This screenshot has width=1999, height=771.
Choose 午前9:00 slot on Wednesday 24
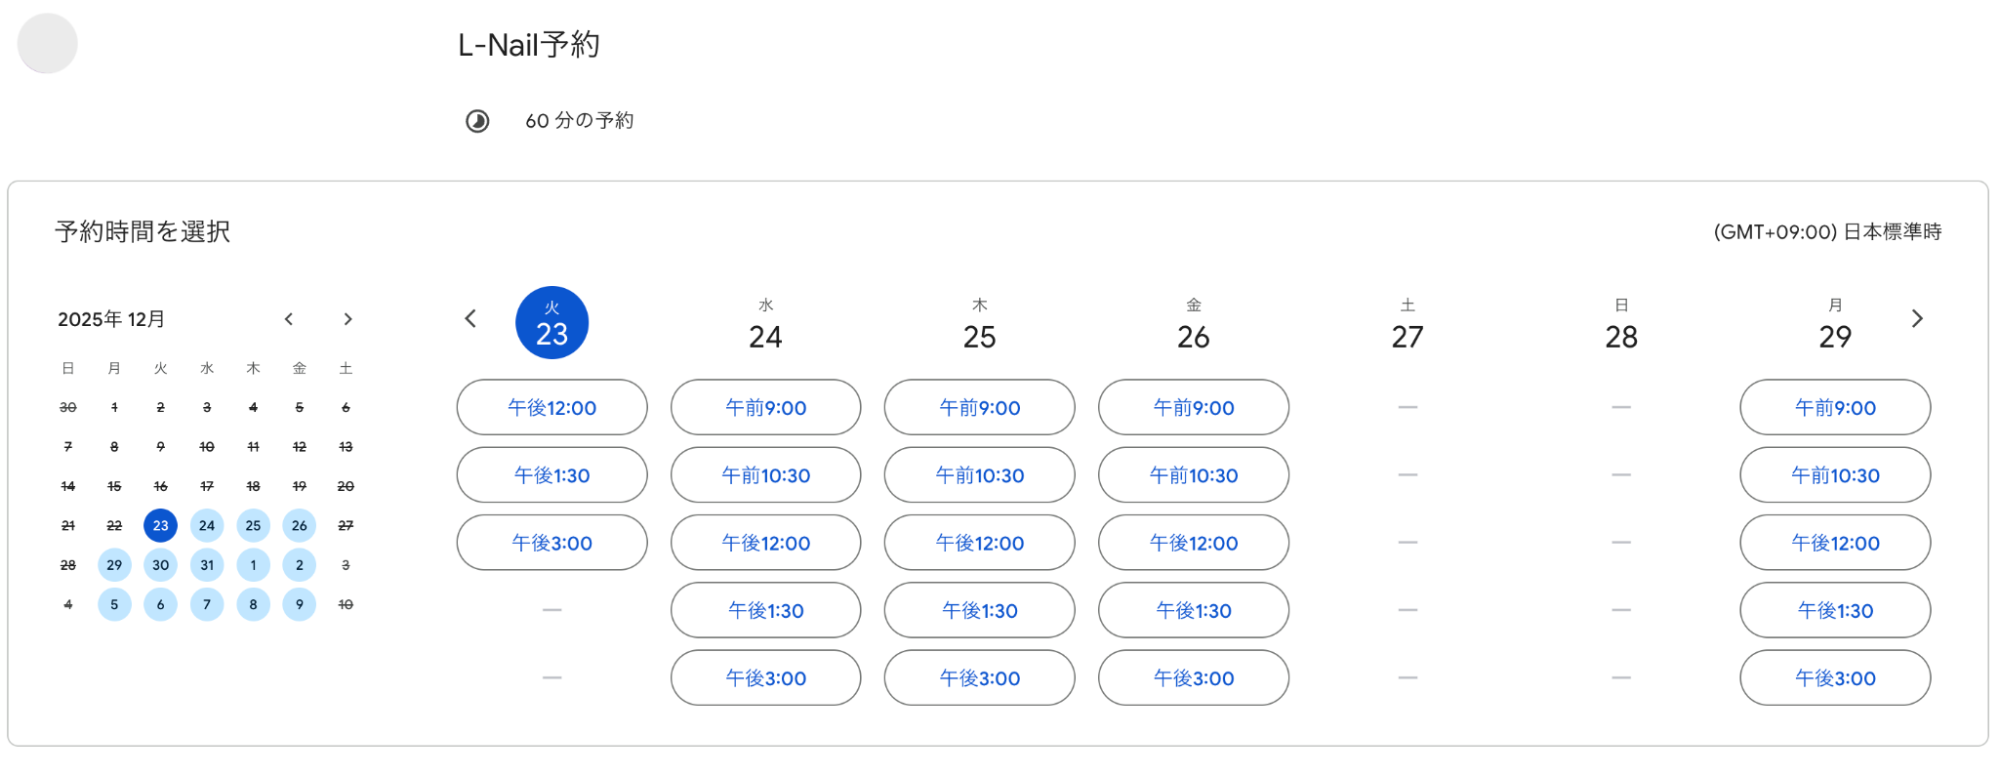[x=766, y=408]
